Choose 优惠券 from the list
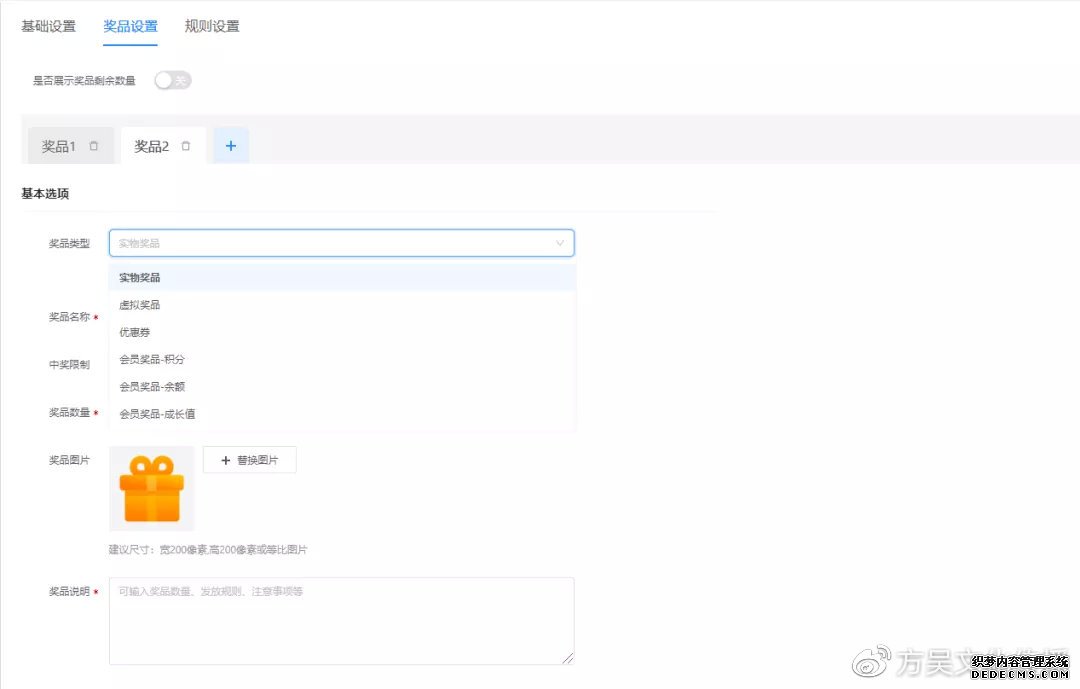1080x689 pixels. coord(342,332)
